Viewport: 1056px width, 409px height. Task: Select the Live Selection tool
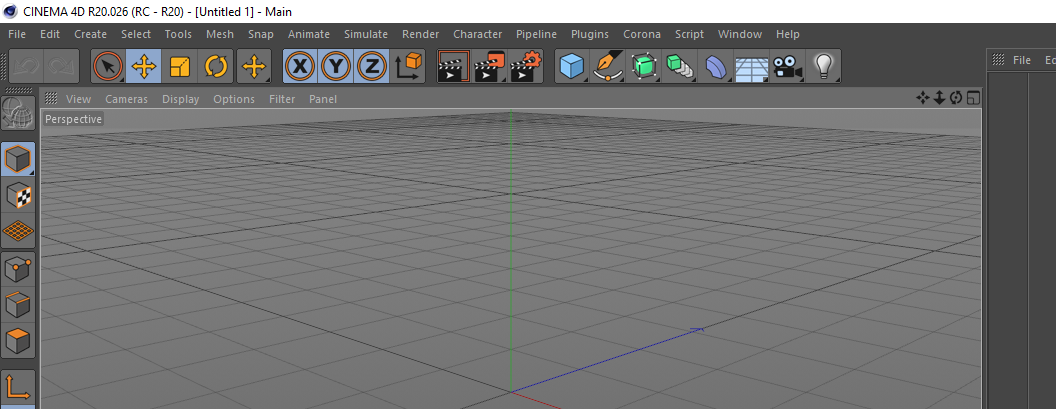pyautogui.click(x=108, y=66)
